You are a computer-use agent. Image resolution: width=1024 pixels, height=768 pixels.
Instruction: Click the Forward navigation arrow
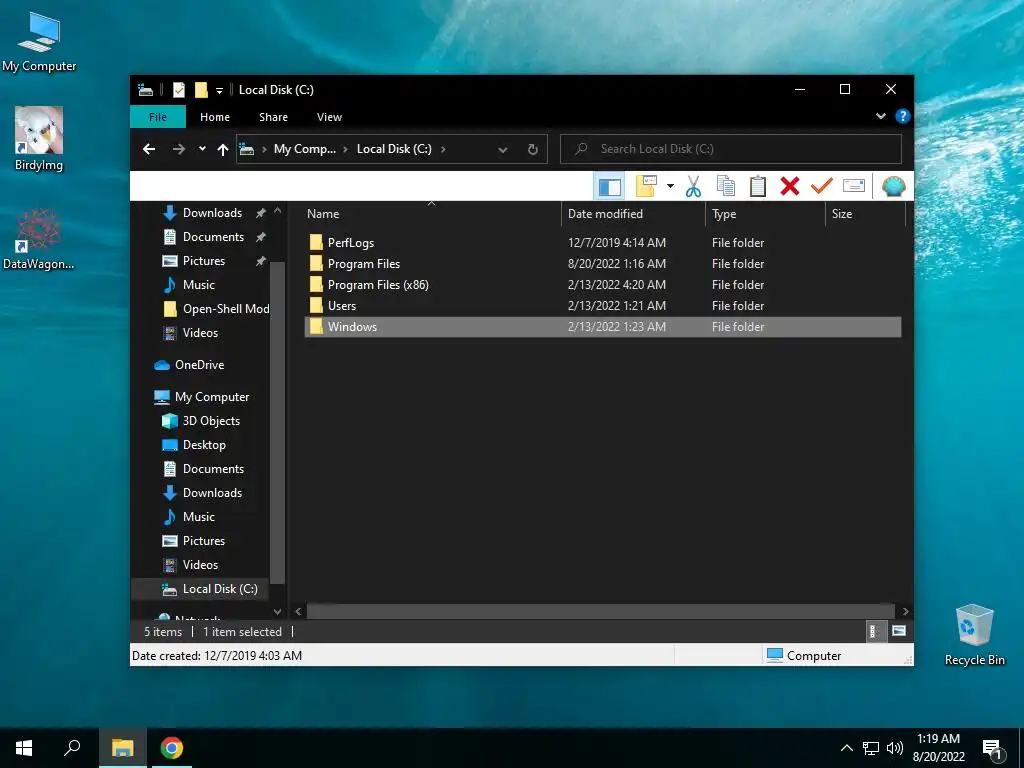click(x=178, y=149)
